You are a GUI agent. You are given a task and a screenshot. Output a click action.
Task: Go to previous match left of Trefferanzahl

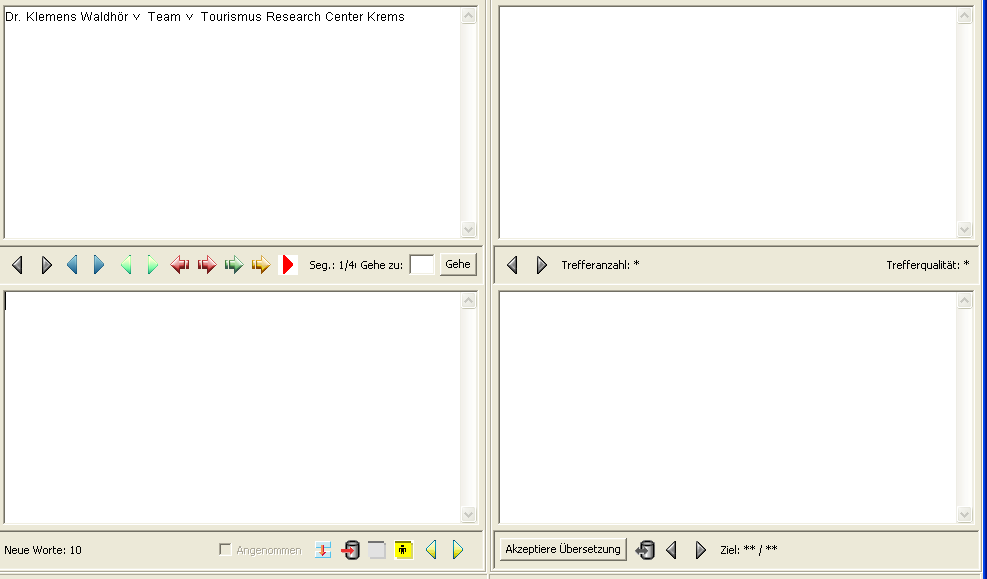[x=513, y=265]
